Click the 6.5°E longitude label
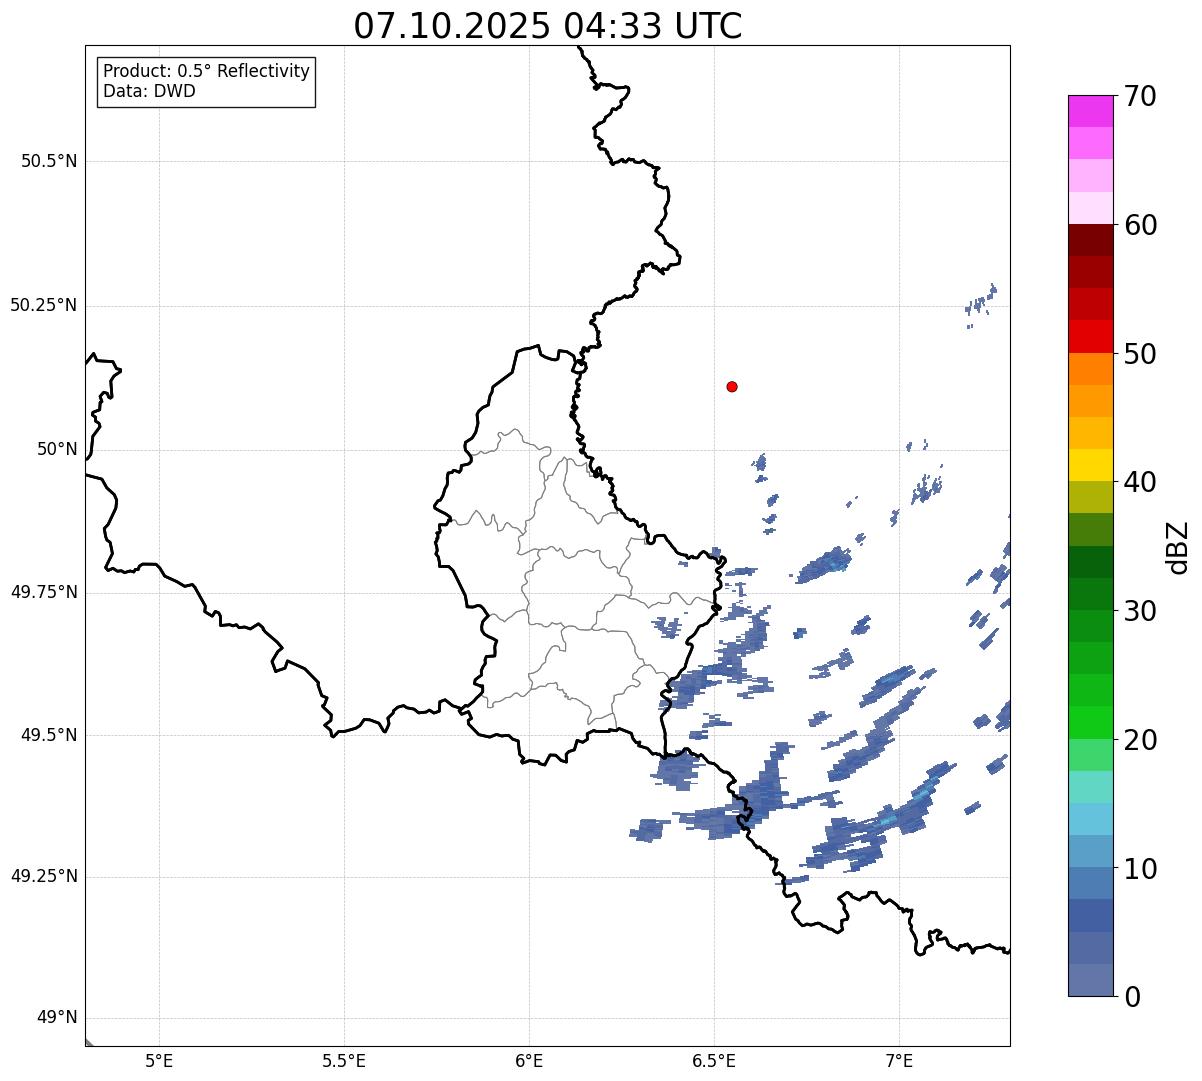The image size is (1202, 1081). point(714,1061)
